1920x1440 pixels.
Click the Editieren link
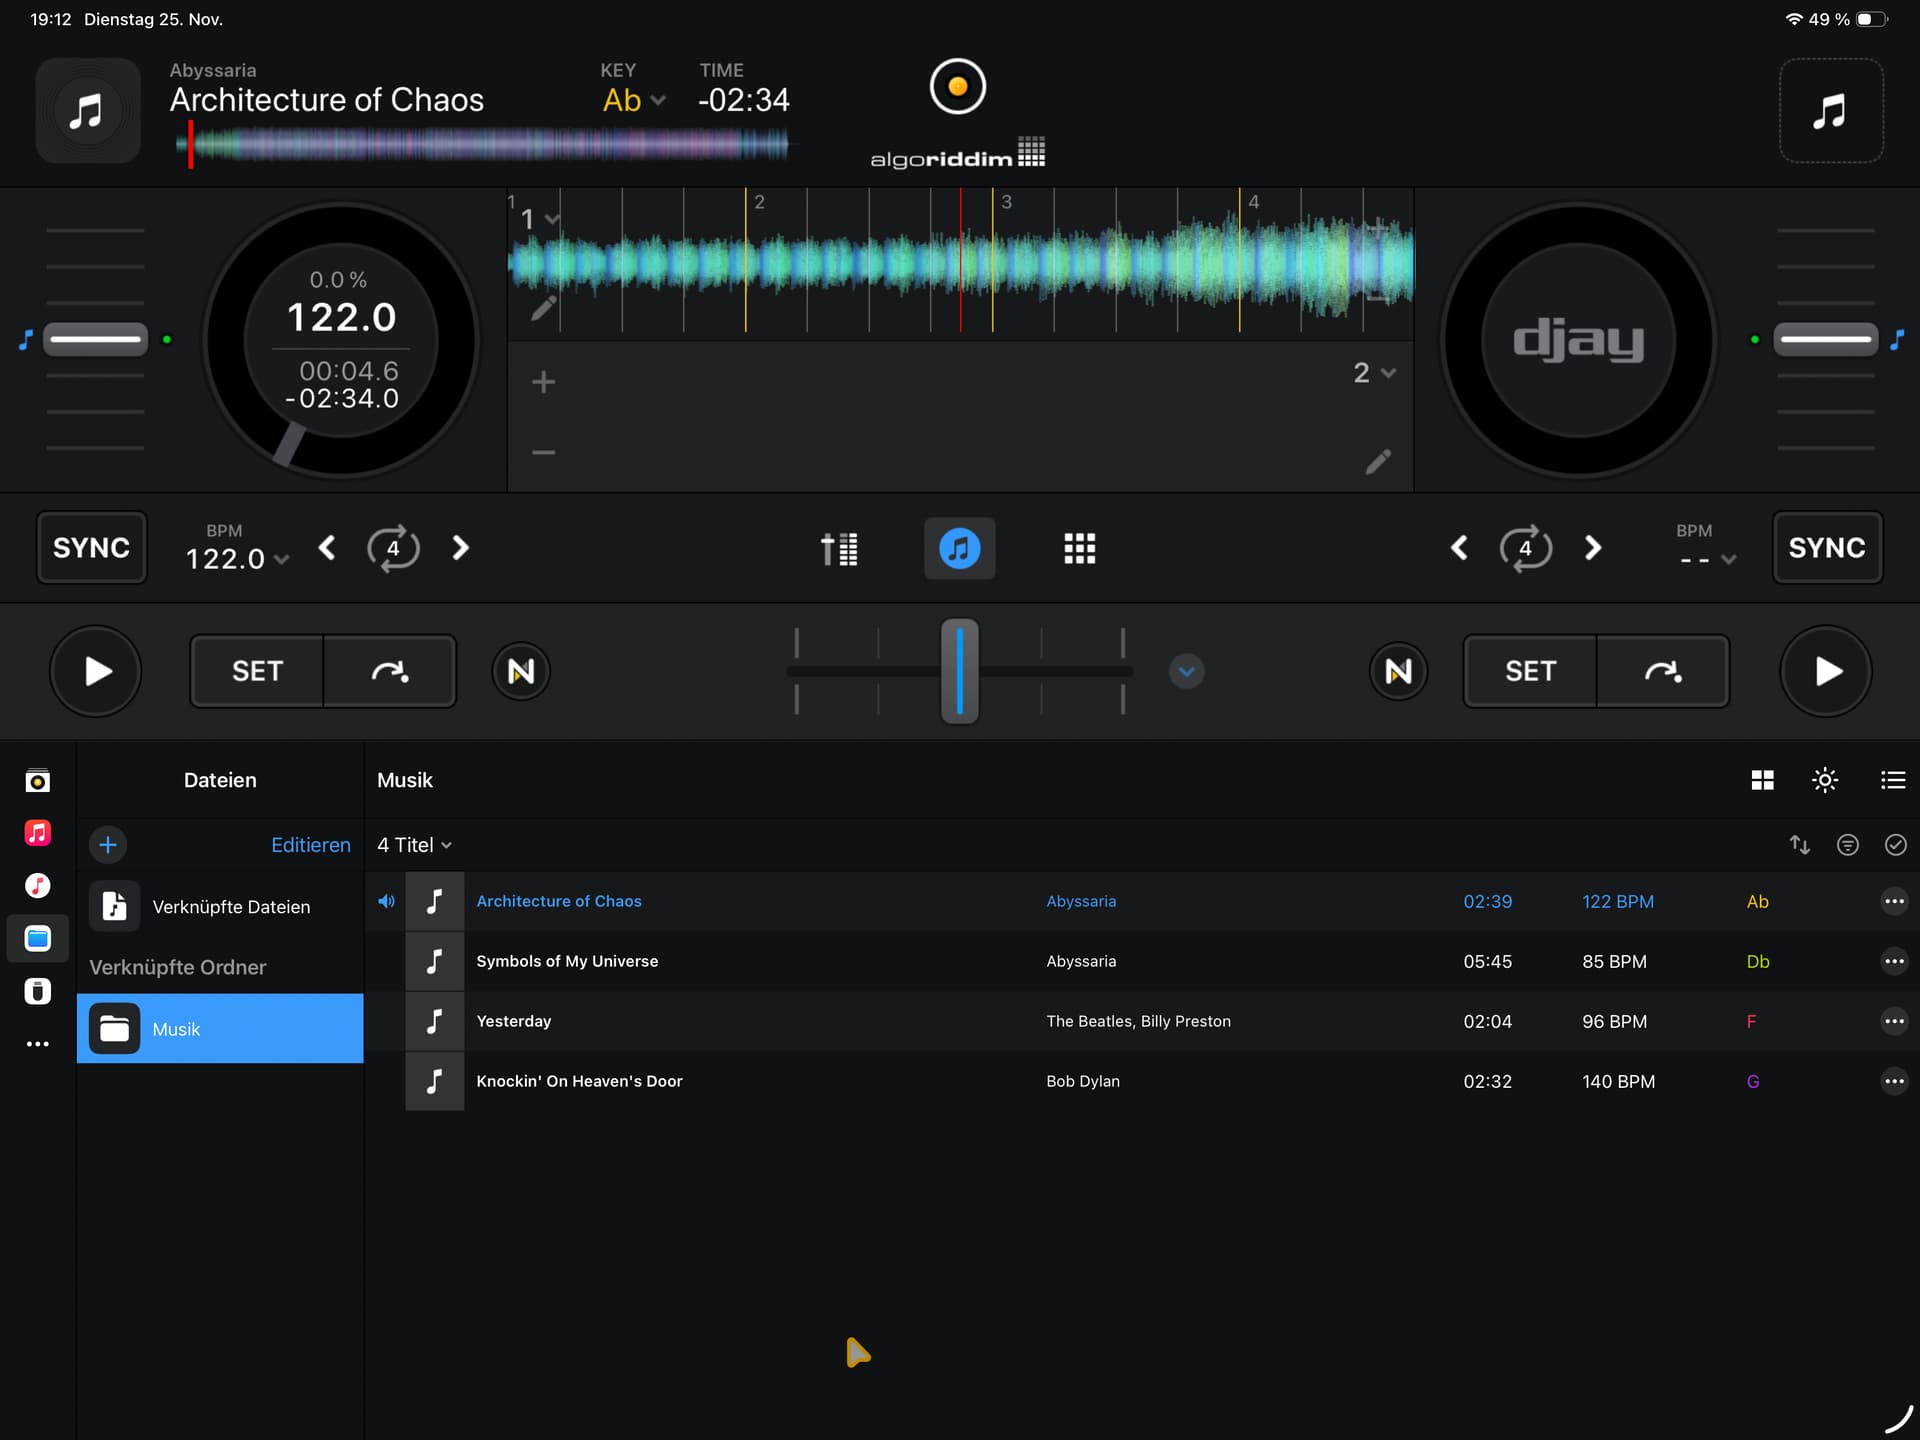[x=310, y=845]
